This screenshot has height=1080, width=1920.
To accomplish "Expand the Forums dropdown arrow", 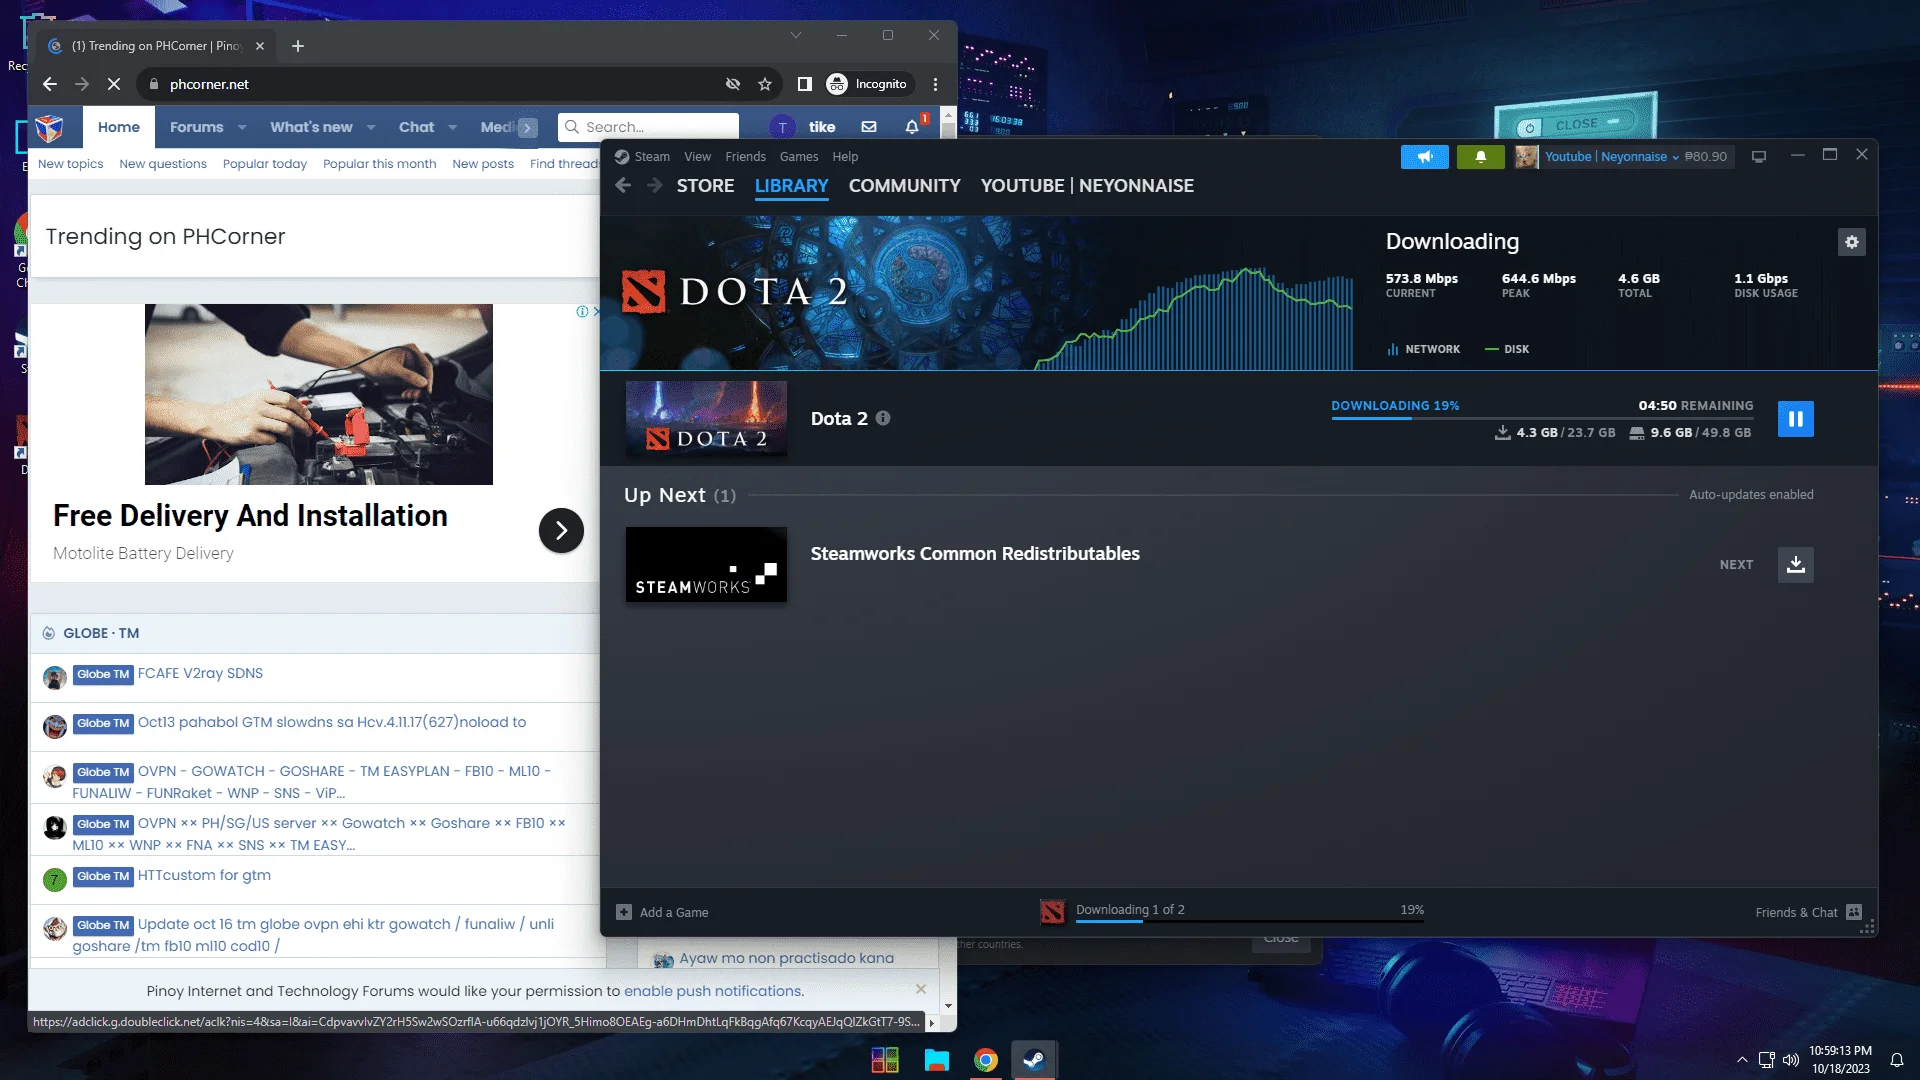I will pos(242,128).
